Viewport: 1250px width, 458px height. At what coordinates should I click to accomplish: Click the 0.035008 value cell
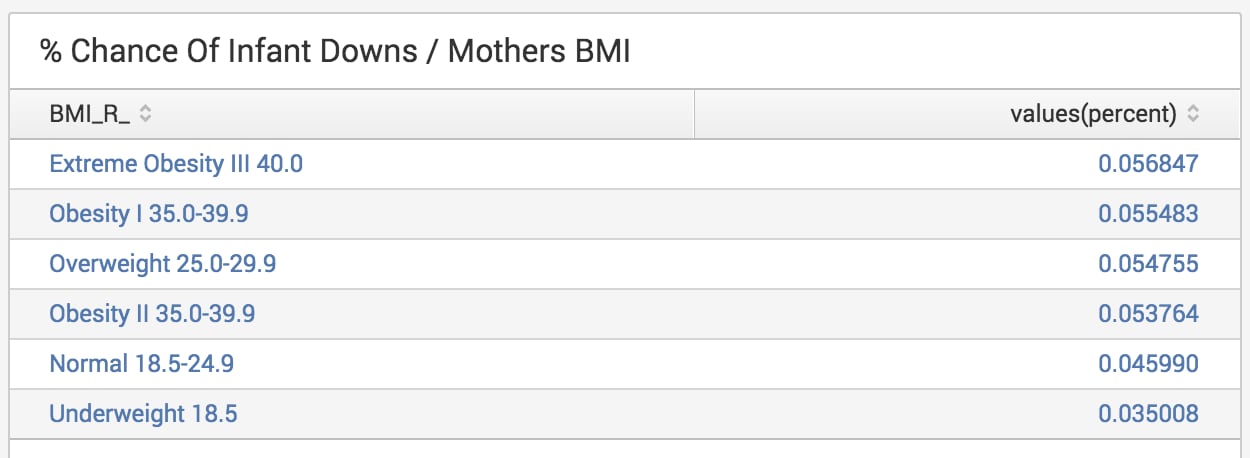click(1148, 413)
